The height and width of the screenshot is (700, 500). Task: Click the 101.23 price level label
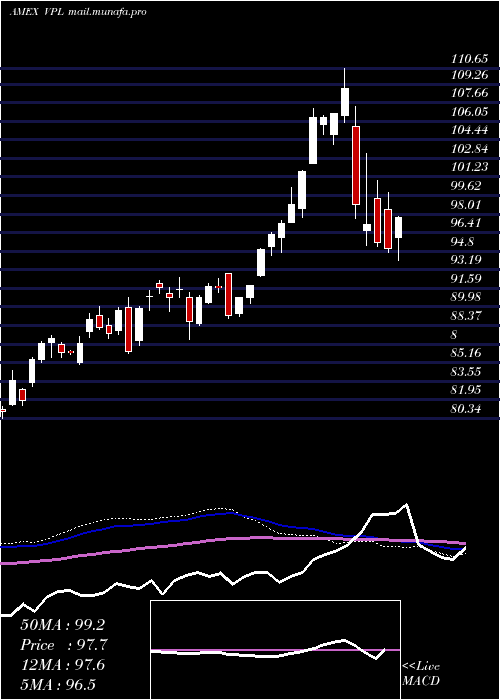[470, 167]
